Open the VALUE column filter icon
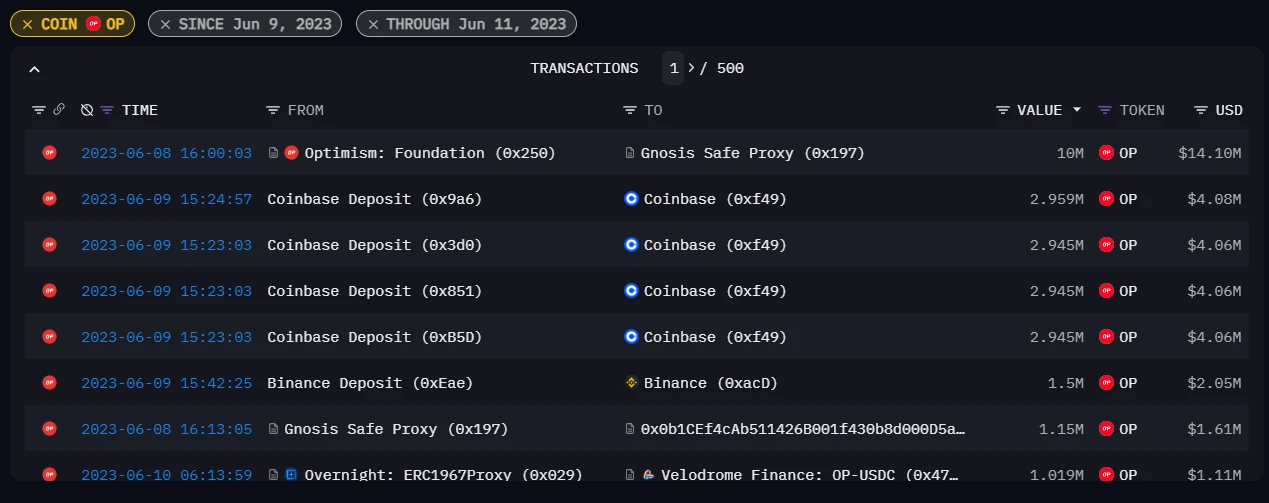 1003,110
